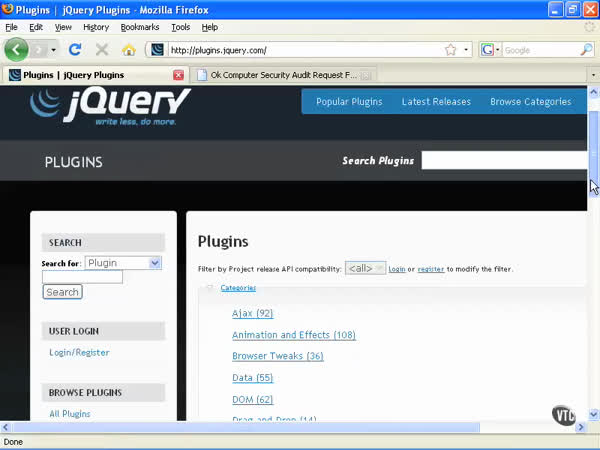Open the Animation and Effects category link

293,335
